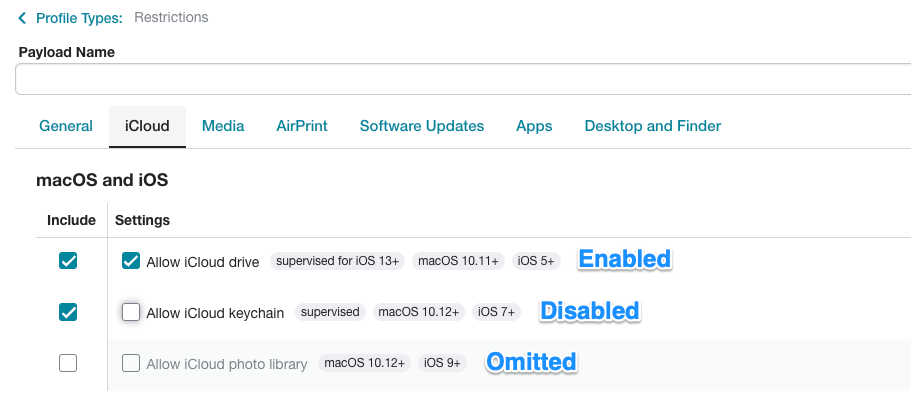This screenshot has width=911, height=410.
Task: Select the iCloud tab
Action: (147, 126)
